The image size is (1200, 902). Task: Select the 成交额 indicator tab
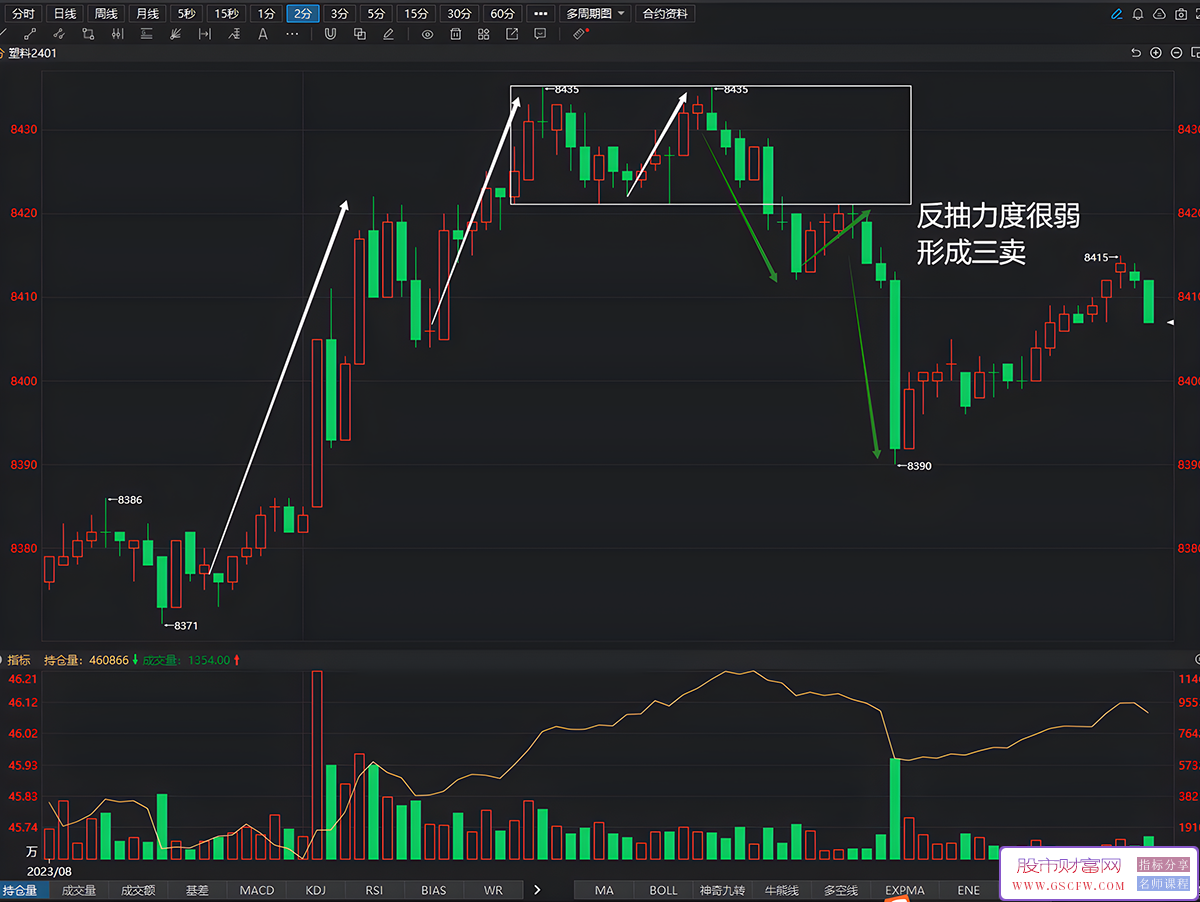(x=138, y=890)
